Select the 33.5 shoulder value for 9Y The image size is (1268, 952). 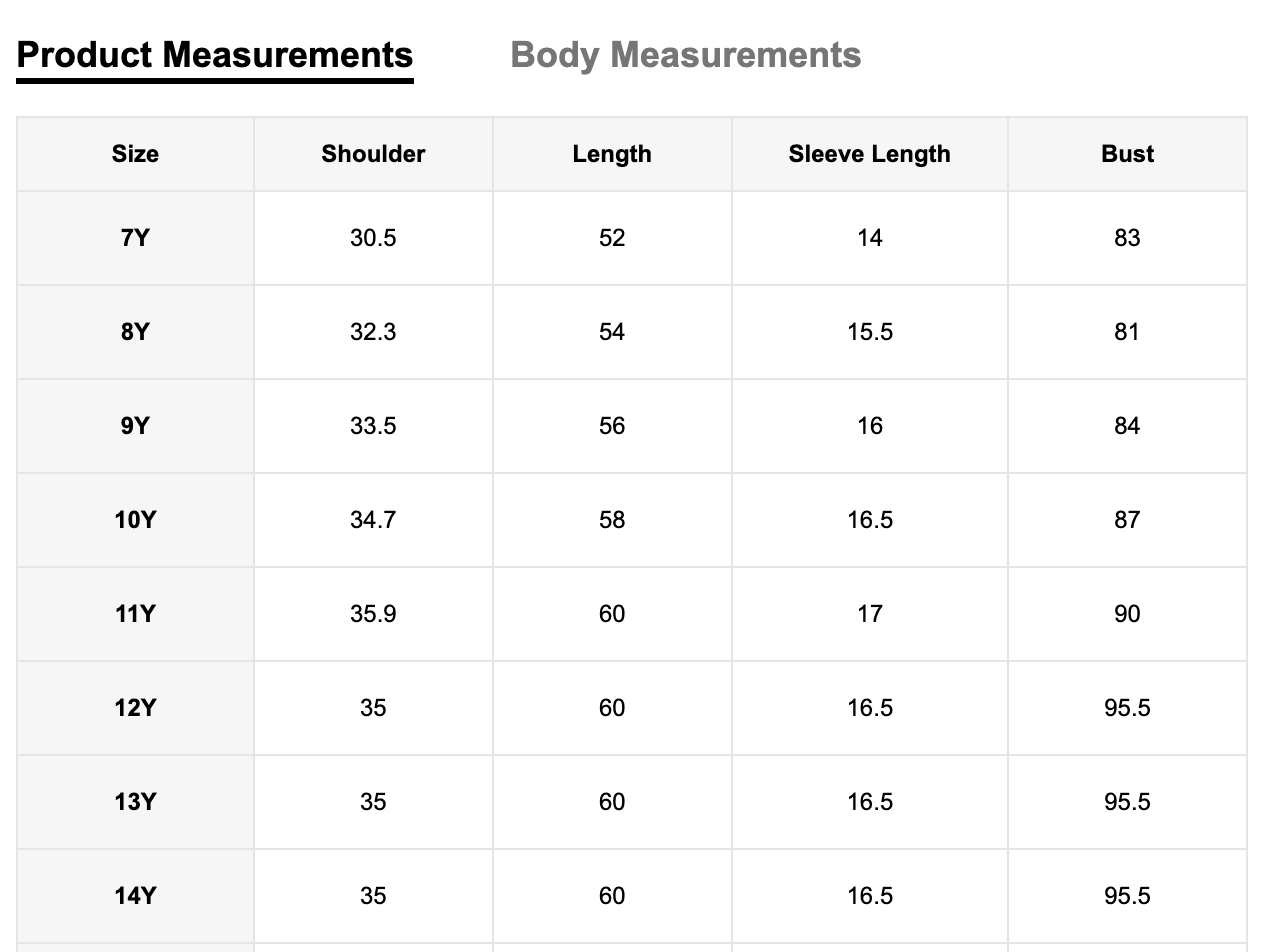pos(373,426)
